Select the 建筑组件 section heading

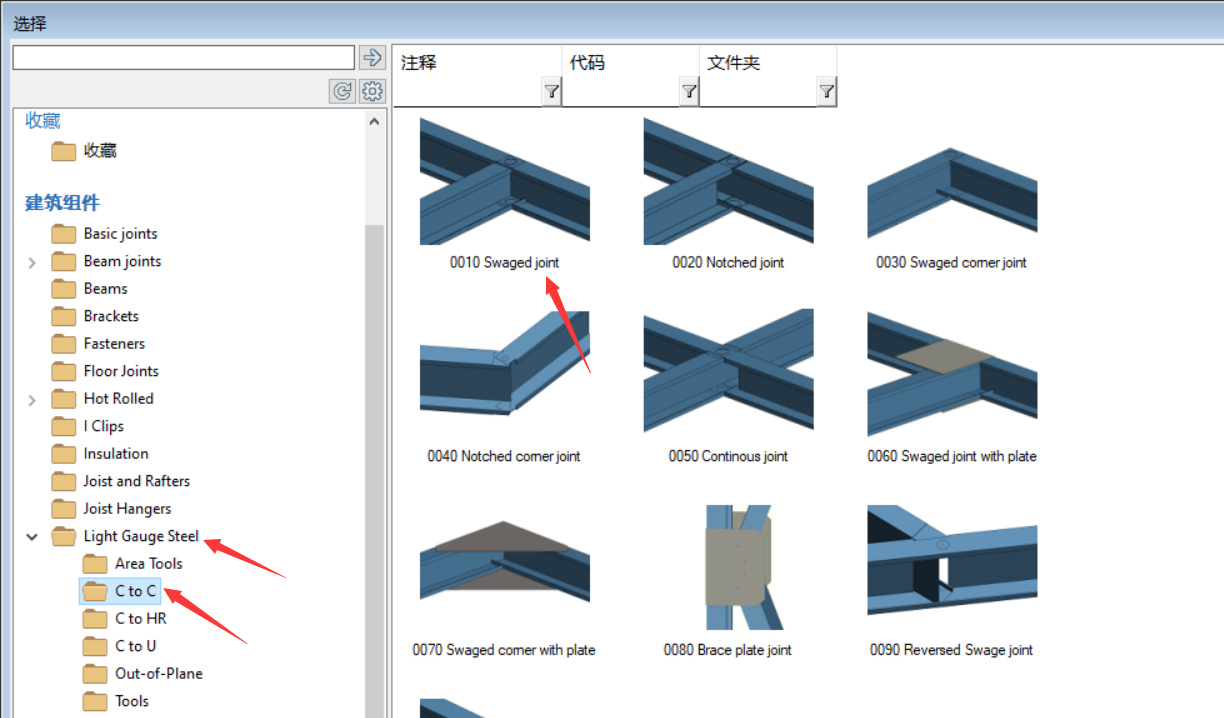[62, 204]
